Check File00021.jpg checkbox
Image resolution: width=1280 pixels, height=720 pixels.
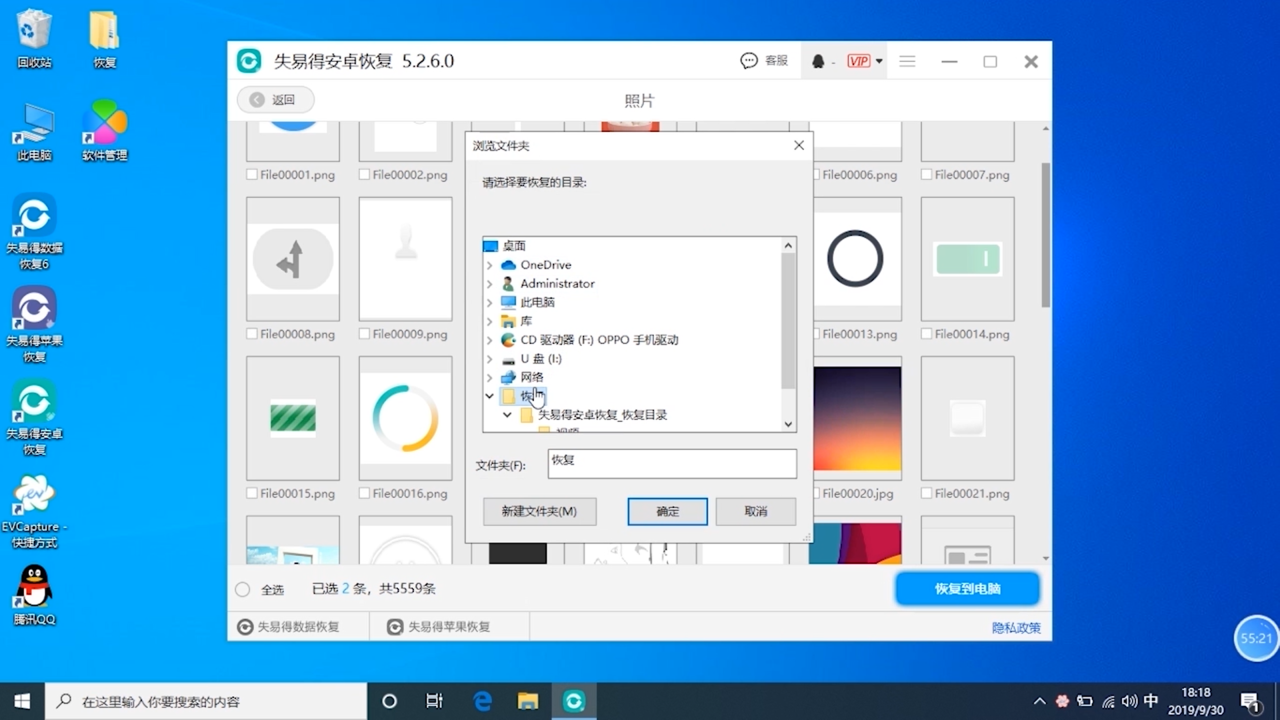[x=927, y=493]
